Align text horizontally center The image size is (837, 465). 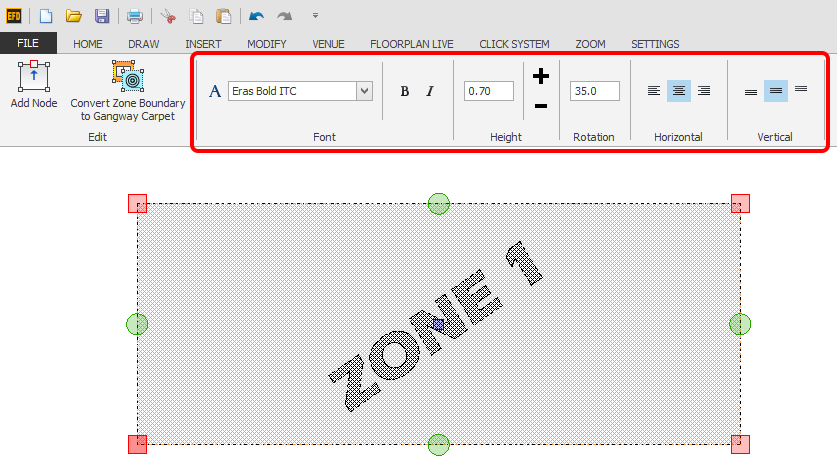tap(679, 91)
